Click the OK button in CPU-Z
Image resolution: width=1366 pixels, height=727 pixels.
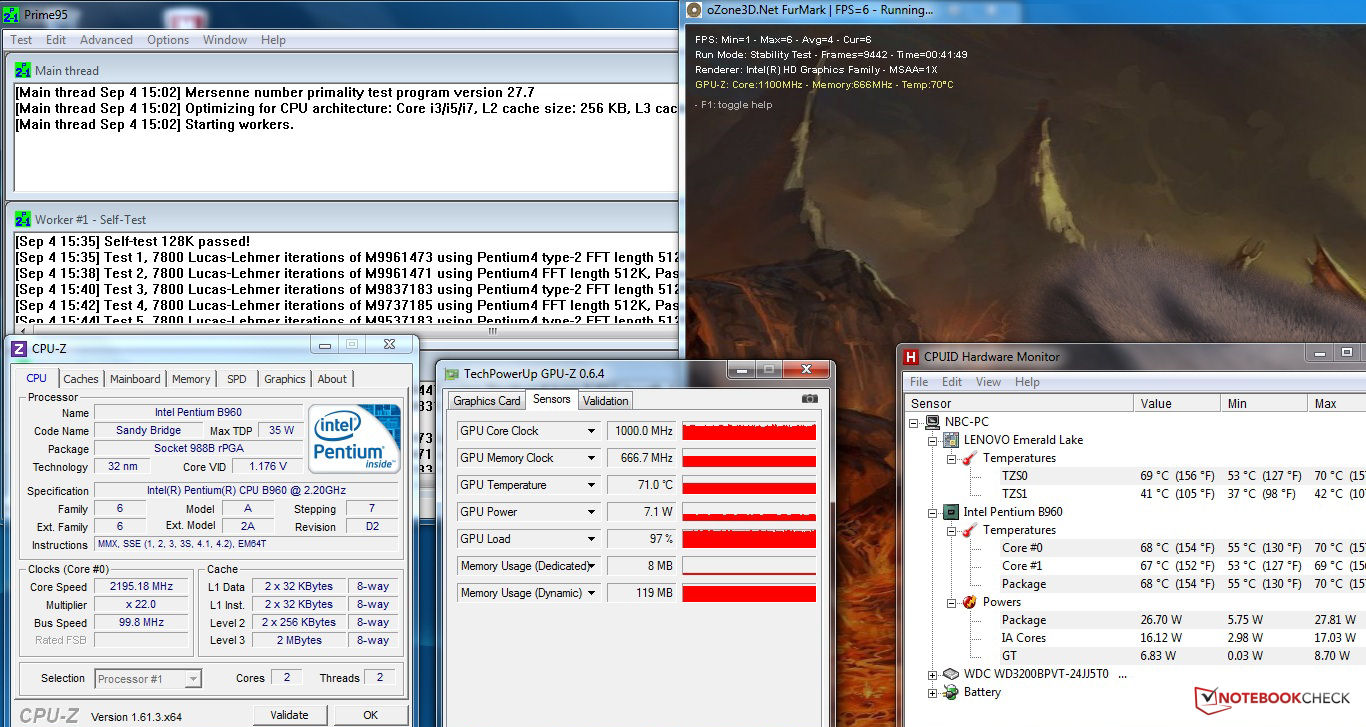click(371, 715)
